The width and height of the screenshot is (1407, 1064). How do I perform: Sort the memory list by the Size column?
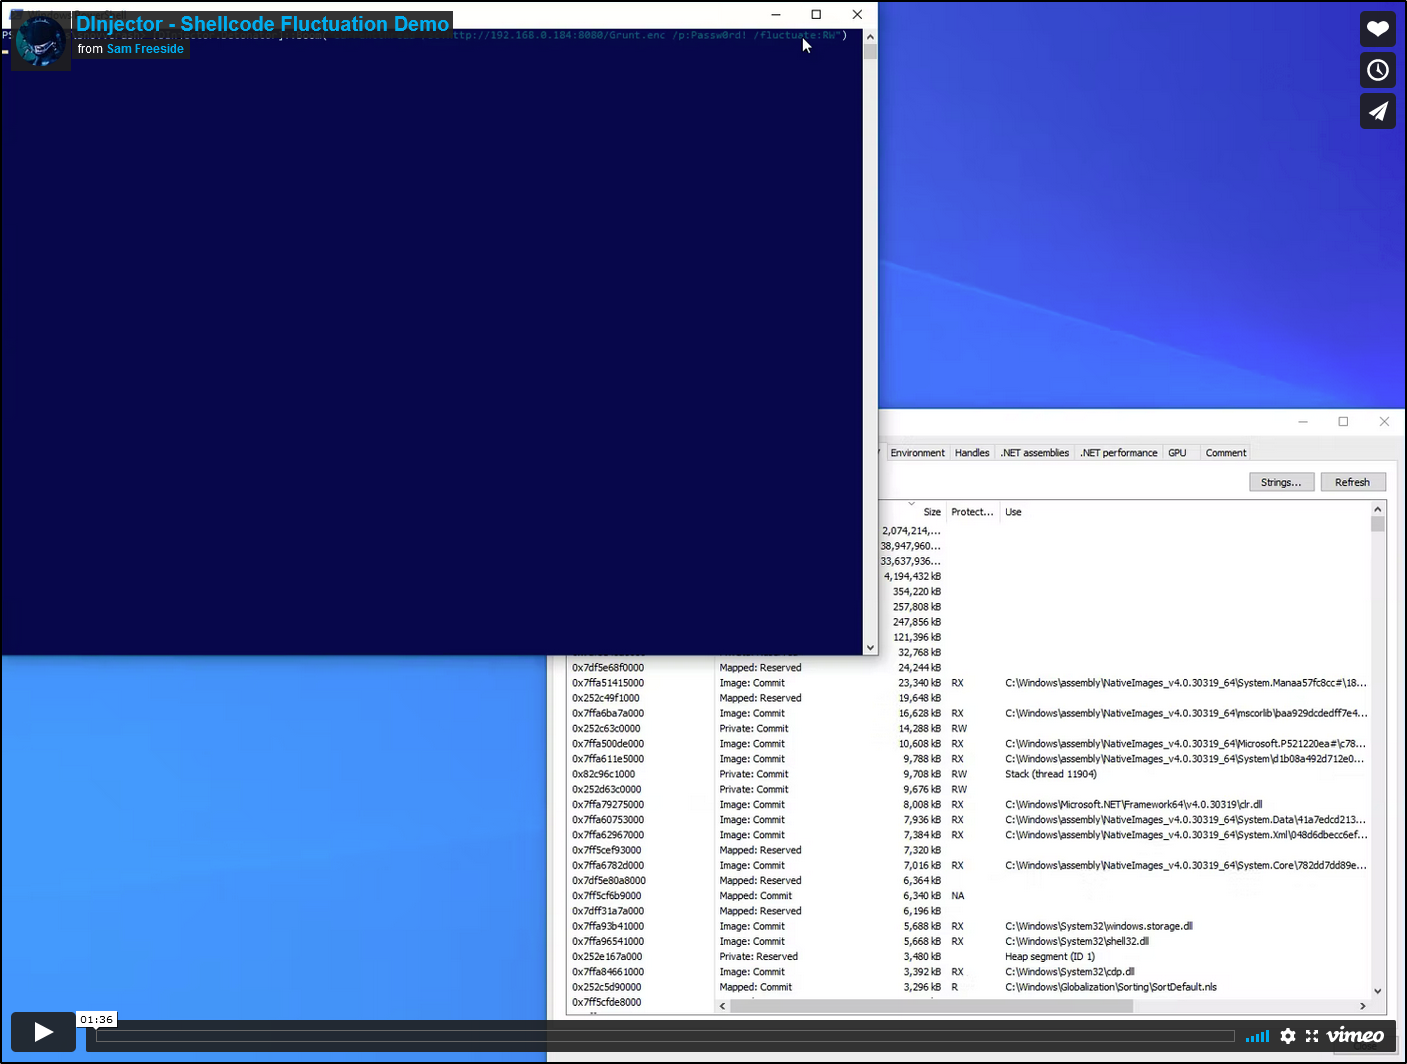[x=931, y=512]
